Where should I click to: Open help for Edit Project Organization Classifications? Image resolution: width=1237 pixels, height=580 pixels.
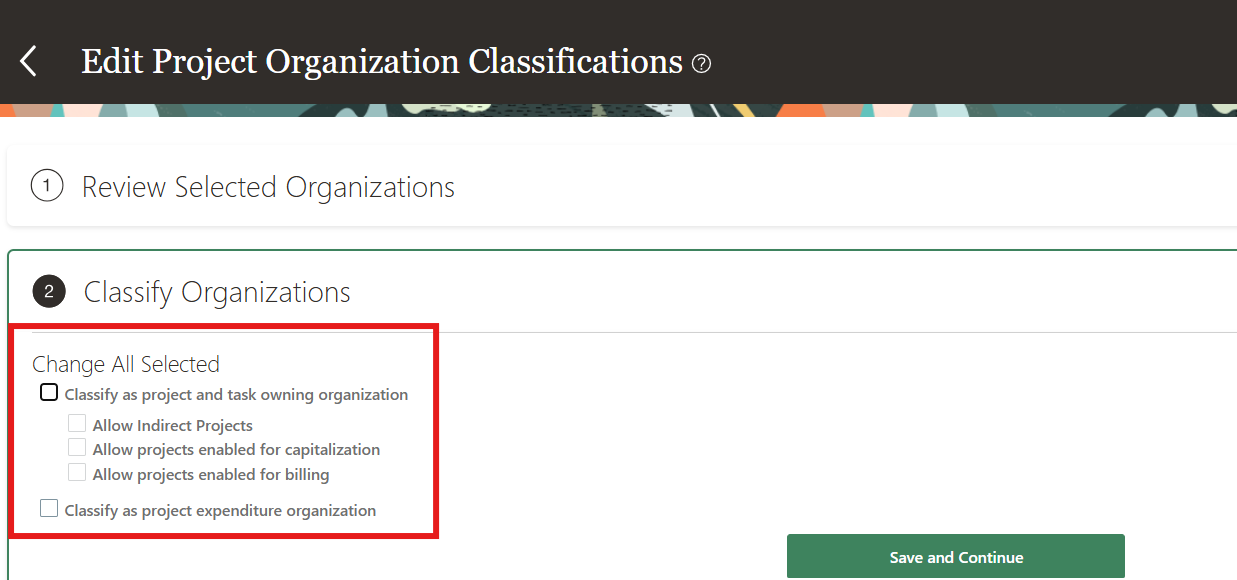[x=701, y=63]
